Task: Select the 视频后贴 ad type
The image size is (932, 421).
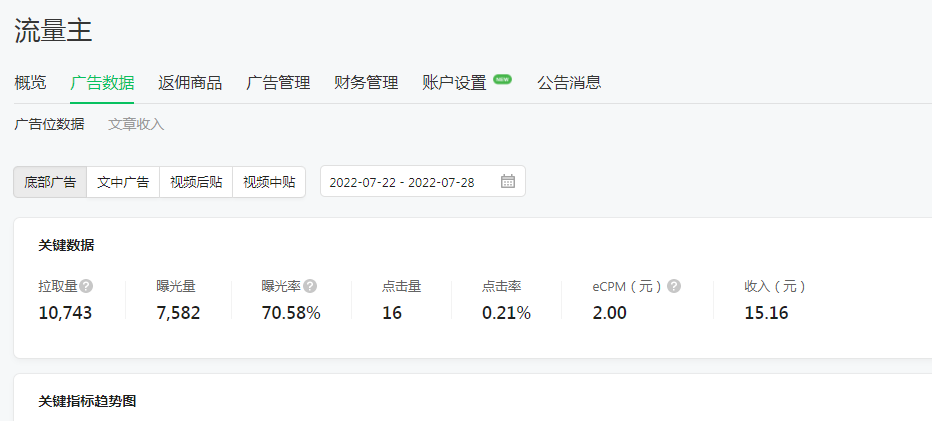Action: pos(196,182)
